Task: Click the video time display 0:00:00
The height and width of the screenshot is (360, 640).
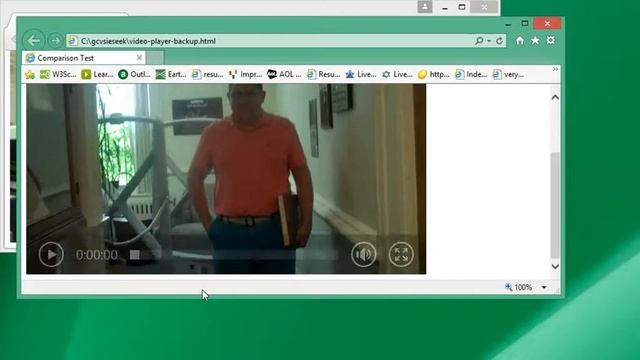Action: pyautogui.click(x=97, y=255)
